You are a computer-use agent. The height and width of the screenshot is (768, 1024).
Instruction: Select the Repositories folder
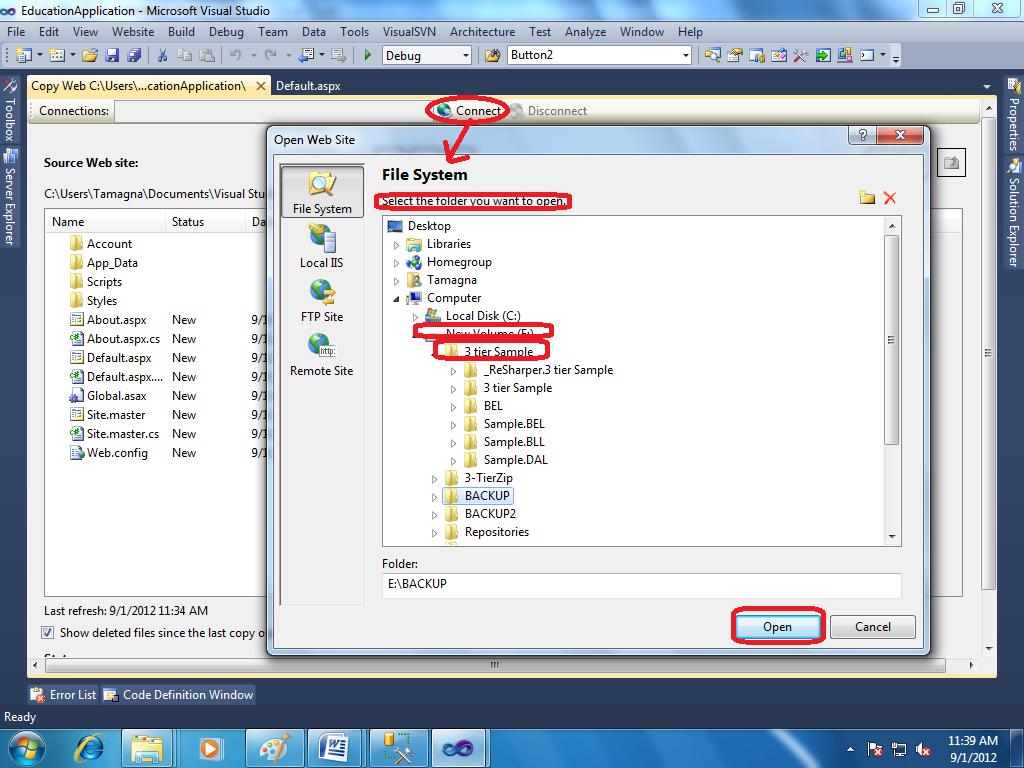tap(496, 532)
